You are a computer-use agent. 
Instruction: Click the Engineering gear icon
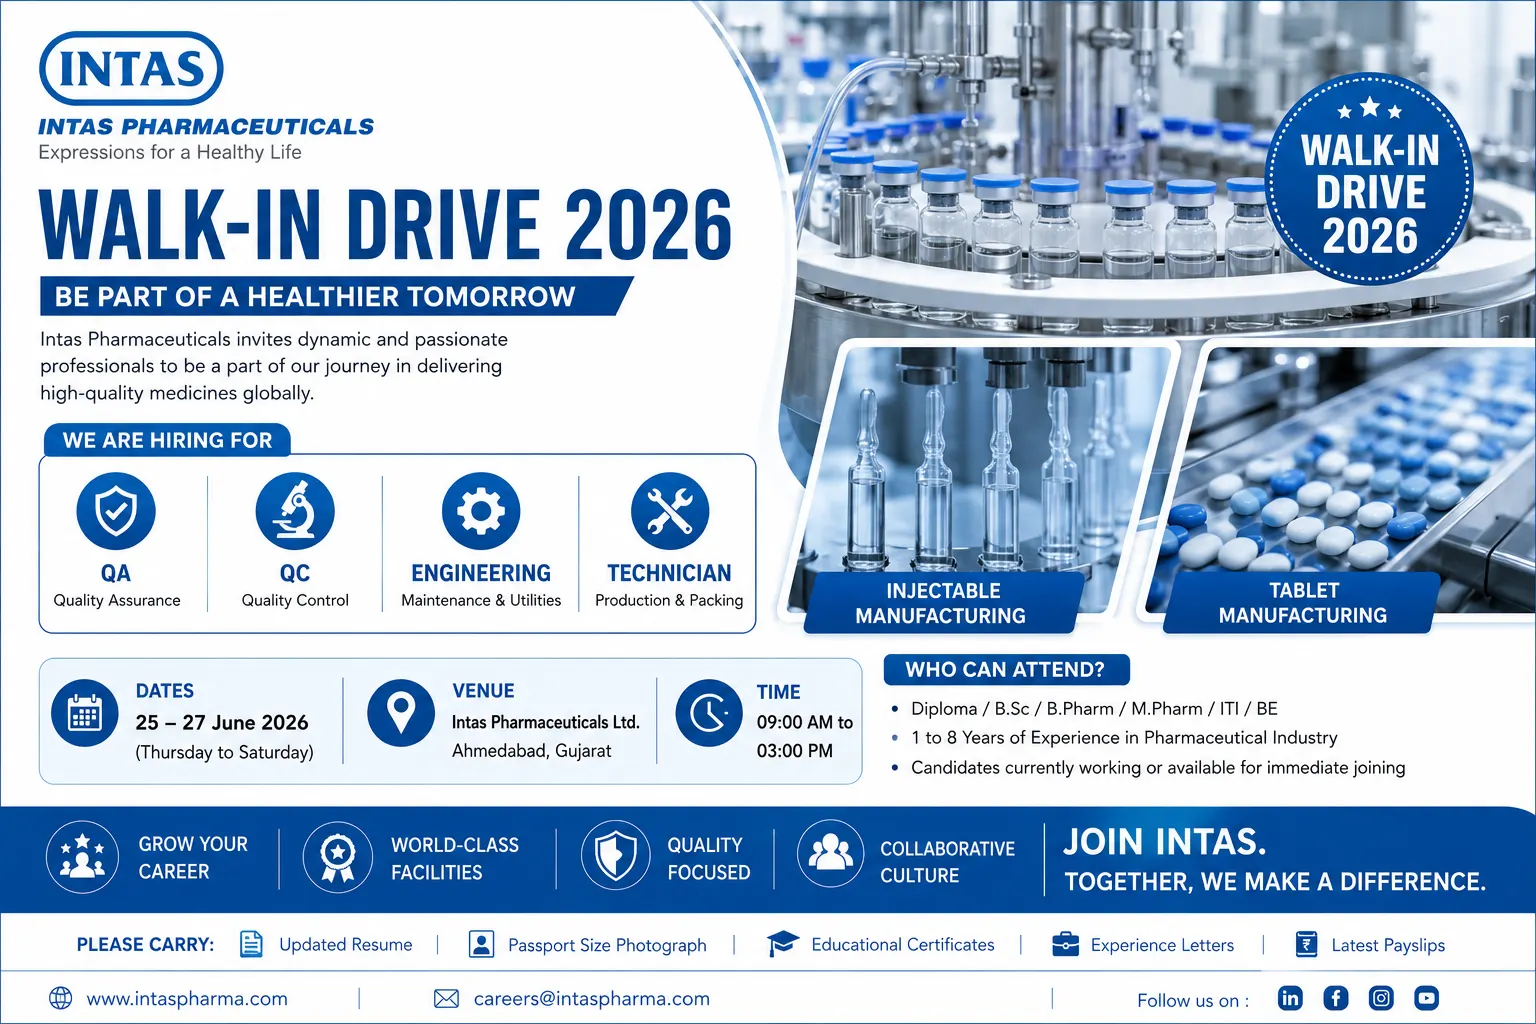pos(481,511)
